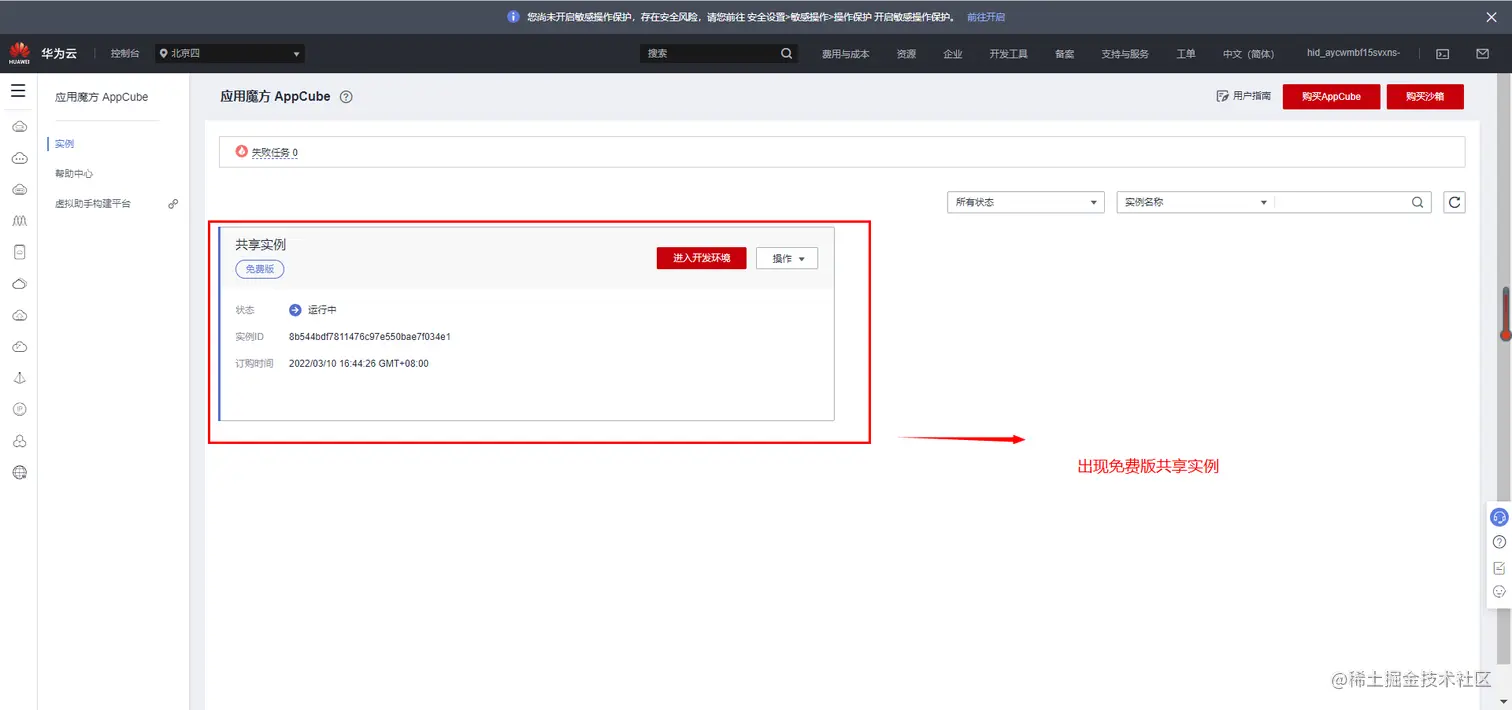Follow the 前往开启 link in banner
1512x710 pixels.
986,17
